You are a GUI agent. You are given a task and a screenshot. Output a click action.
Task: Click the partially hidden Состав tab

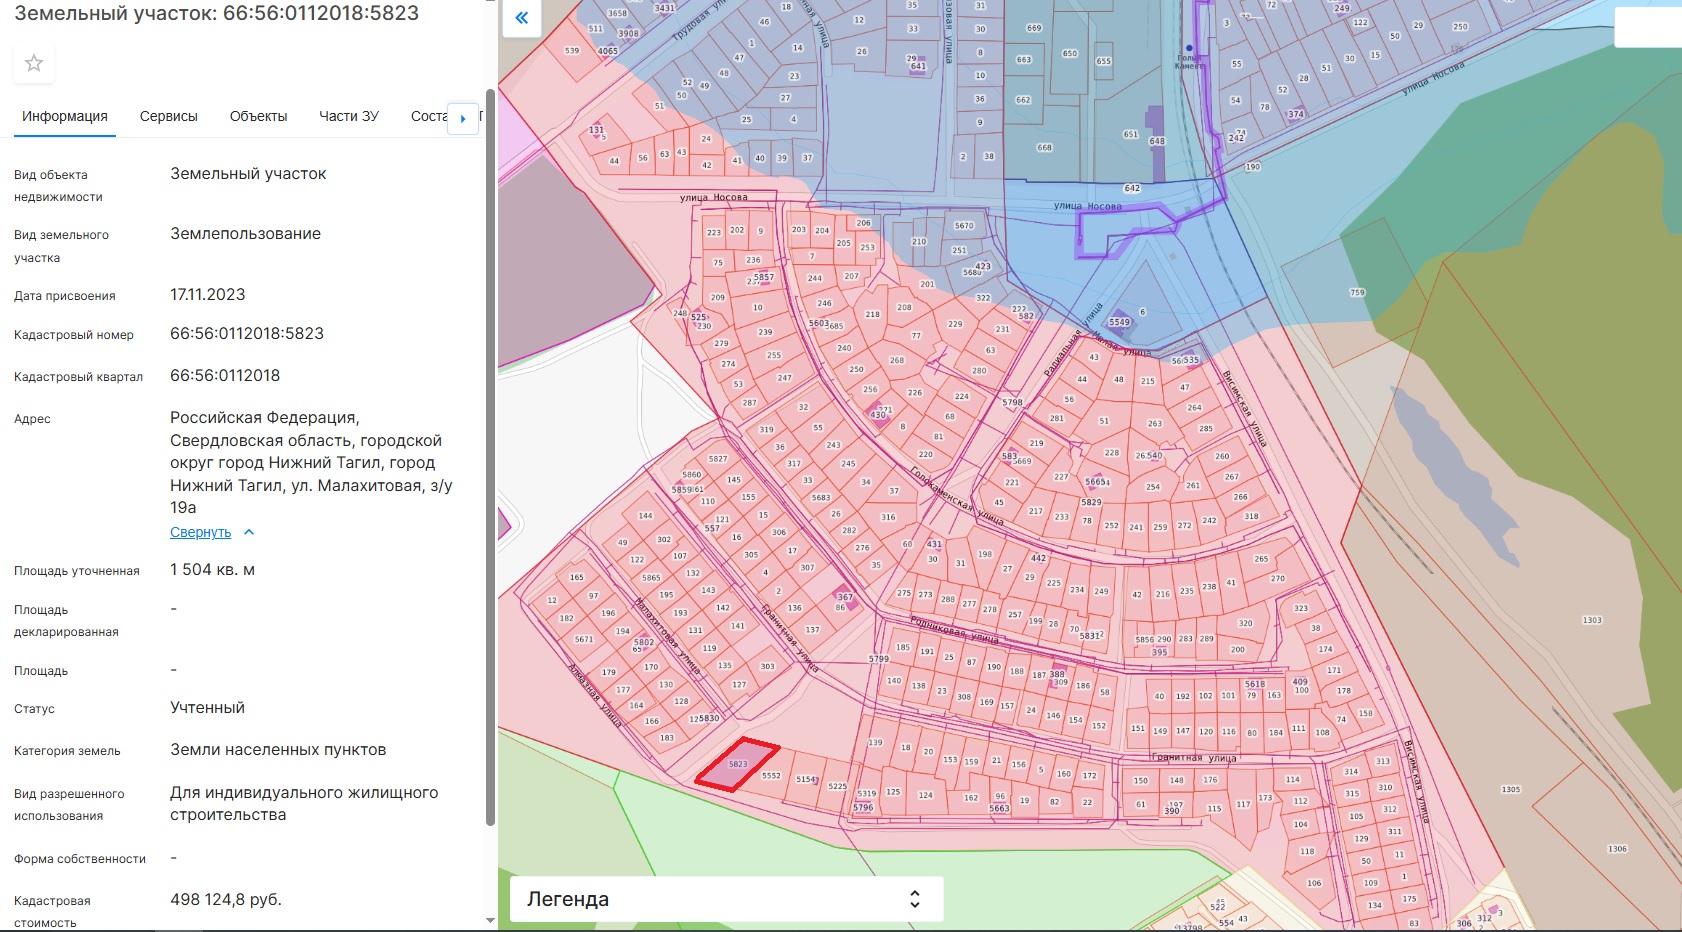pyautogui.click(x=428, y=116)
